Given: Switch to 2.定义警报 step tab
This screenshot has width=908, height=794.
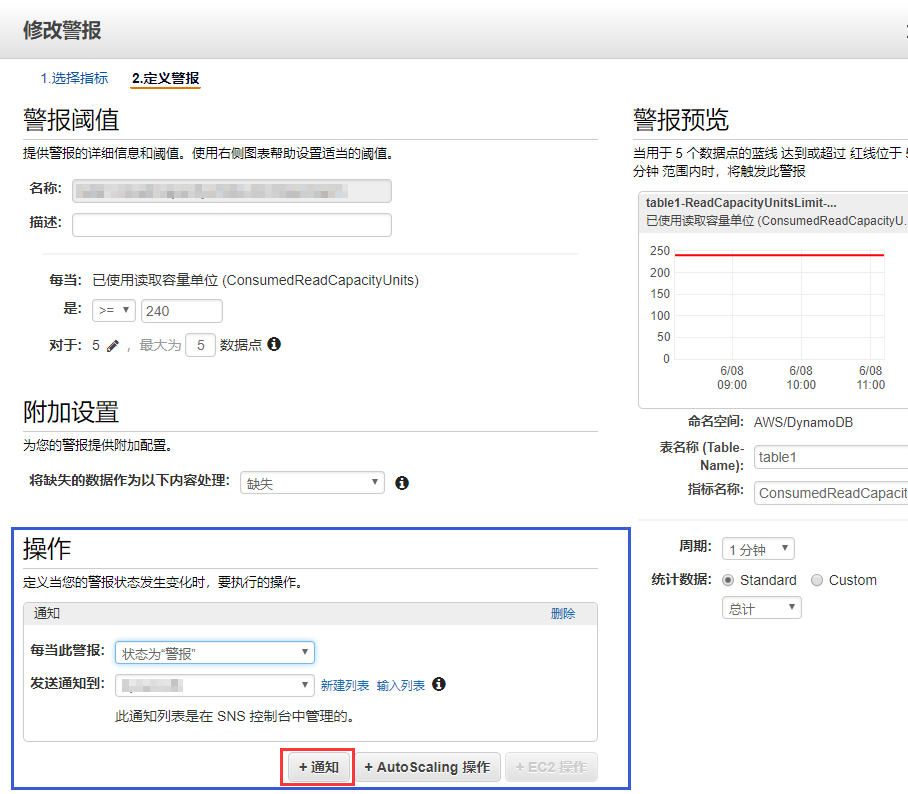Looking at the screenshot, I should pyautogui.click(x=165, y=78).
